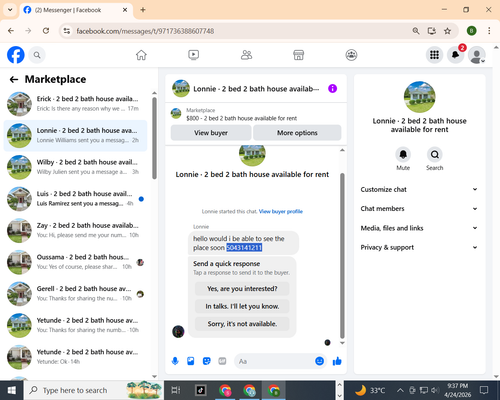500x400 pixels.
Task: Open Erick's conversation in the list
Action: click(x=75, y=104)
